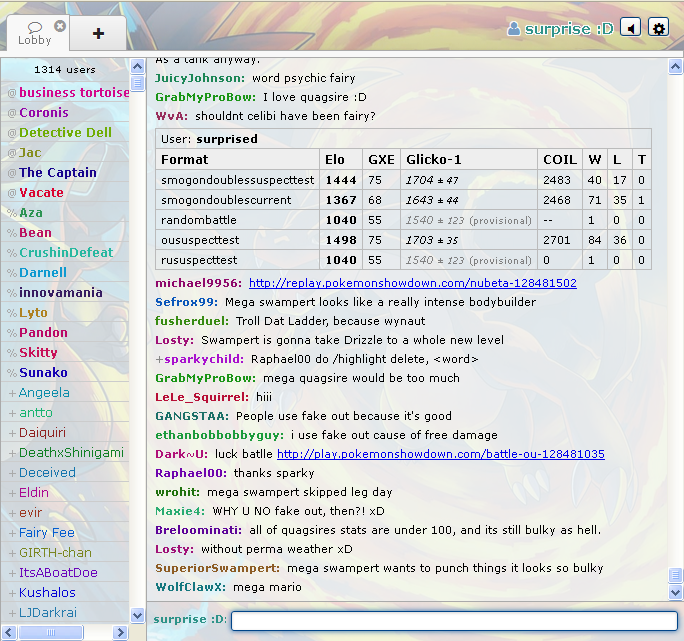Focus the chat message input field
This screenshot has width=684, height=641.
tap(454, 620)
